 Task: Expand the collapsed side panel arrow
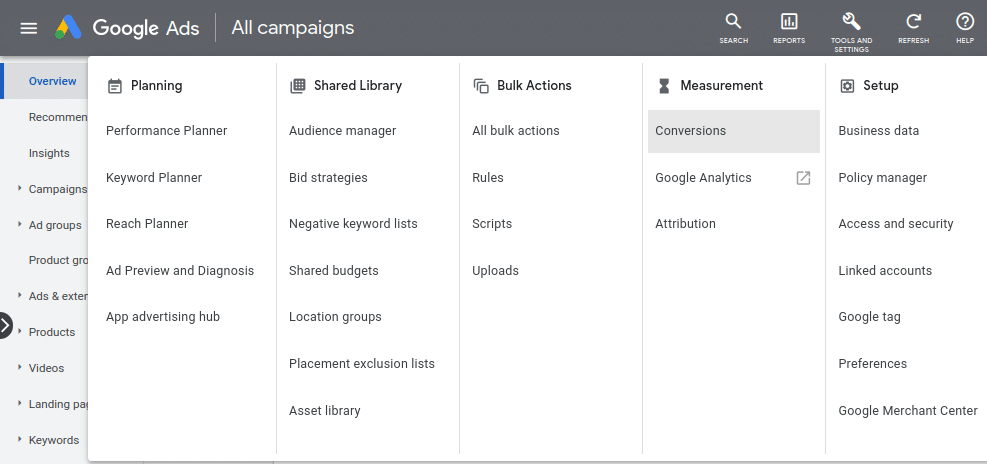tap(5, 325)
